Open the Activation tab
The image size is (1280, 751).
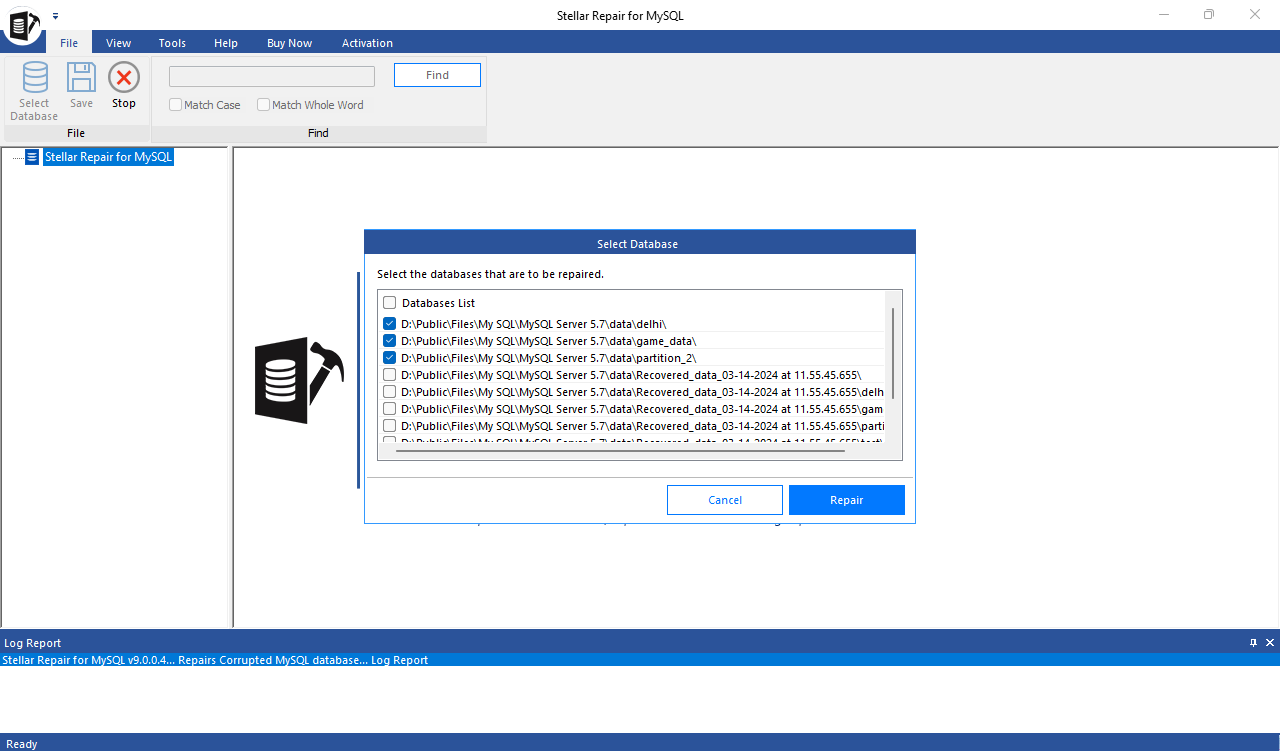[x=367, y=43]
